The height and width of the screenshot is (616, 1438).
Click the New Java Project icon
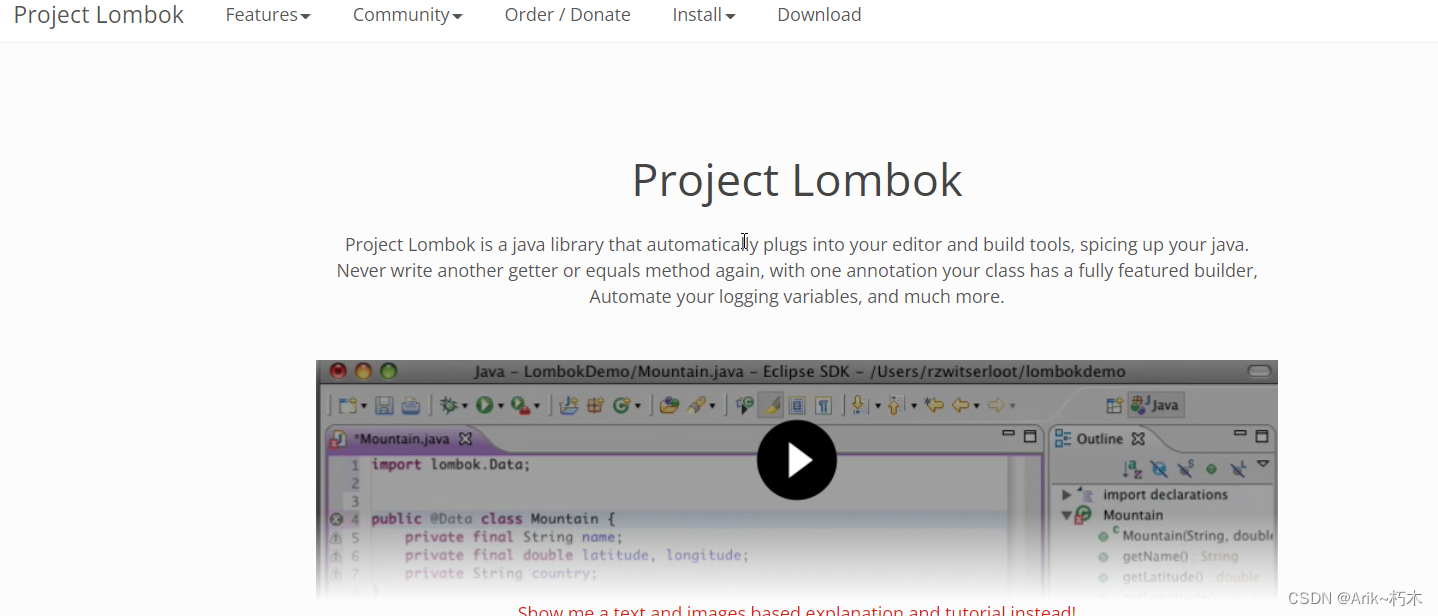[569, 405]
